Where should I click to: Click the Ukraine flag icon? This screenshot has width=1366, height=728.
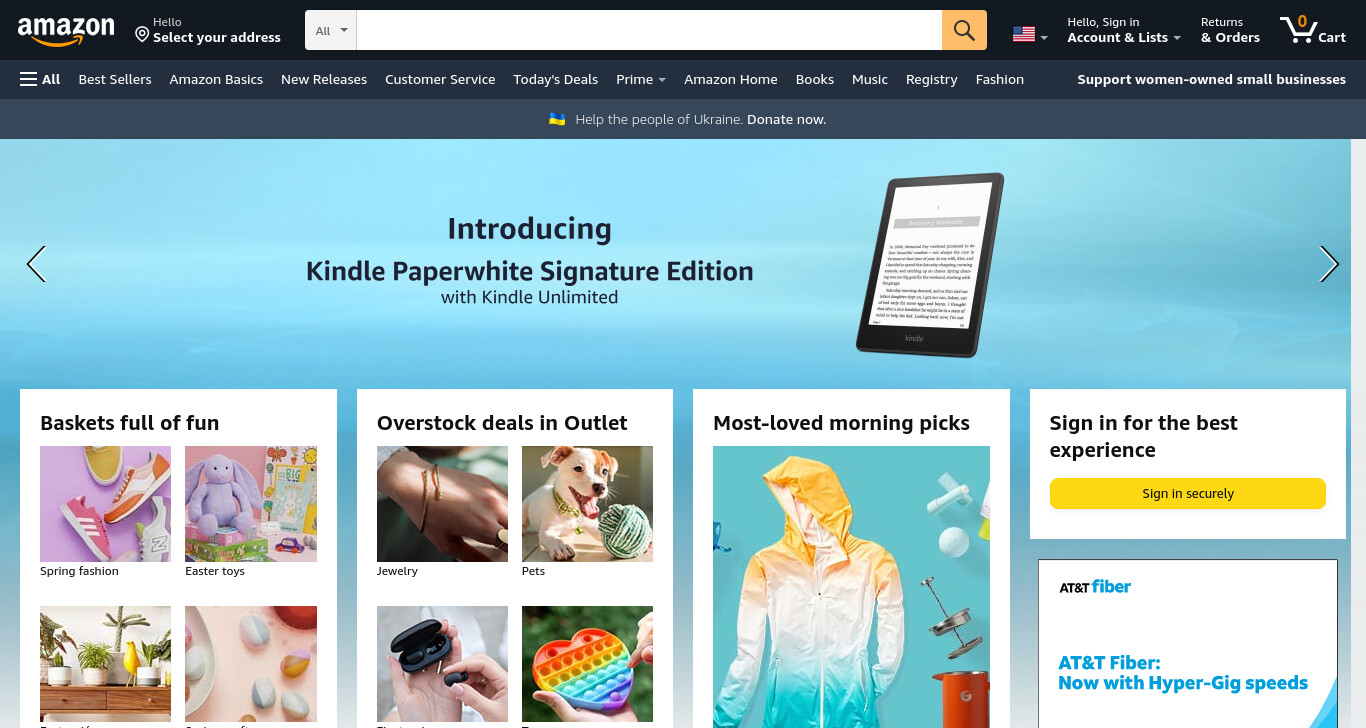(x=557, y=119)
